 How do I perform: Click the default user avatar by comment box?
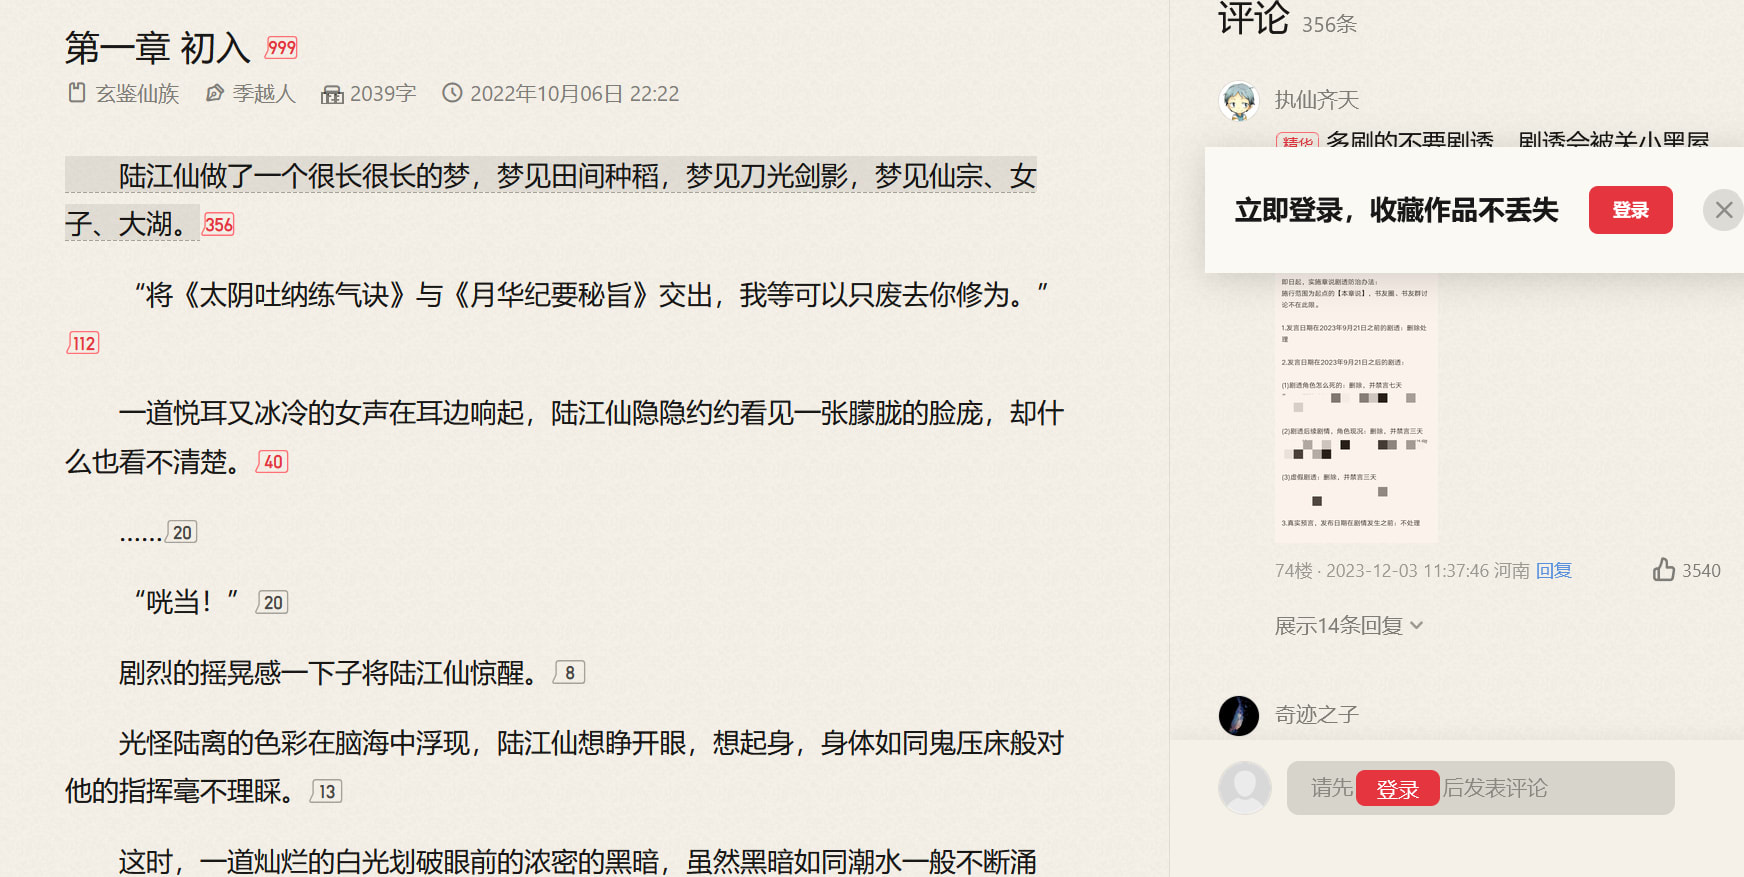[x=1245, y=788]
